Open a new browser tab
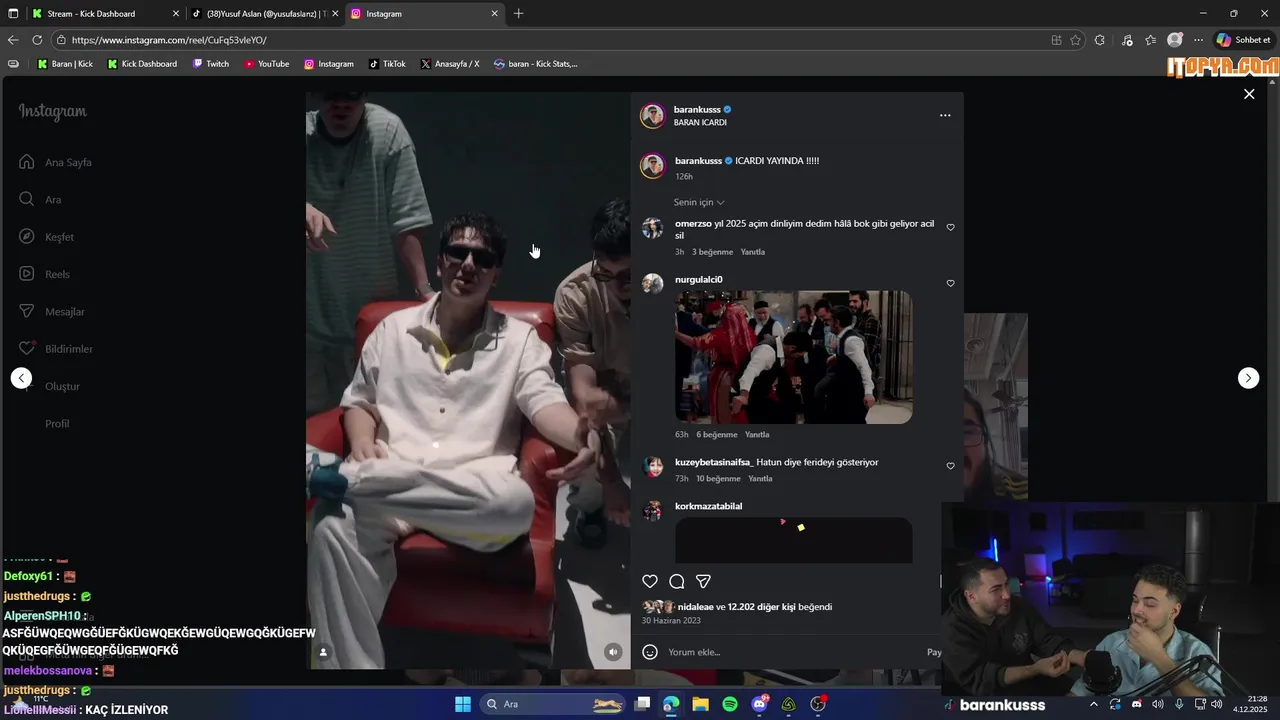 tap(518, 14)
